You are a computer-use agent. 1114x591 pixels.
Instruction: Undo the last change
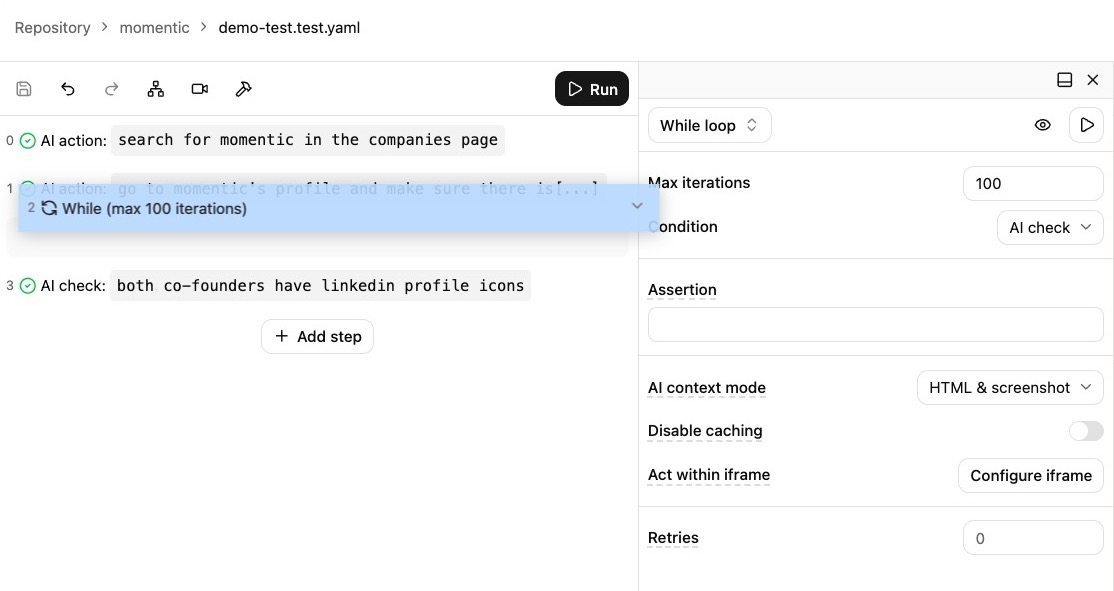[x=67, y=89]
